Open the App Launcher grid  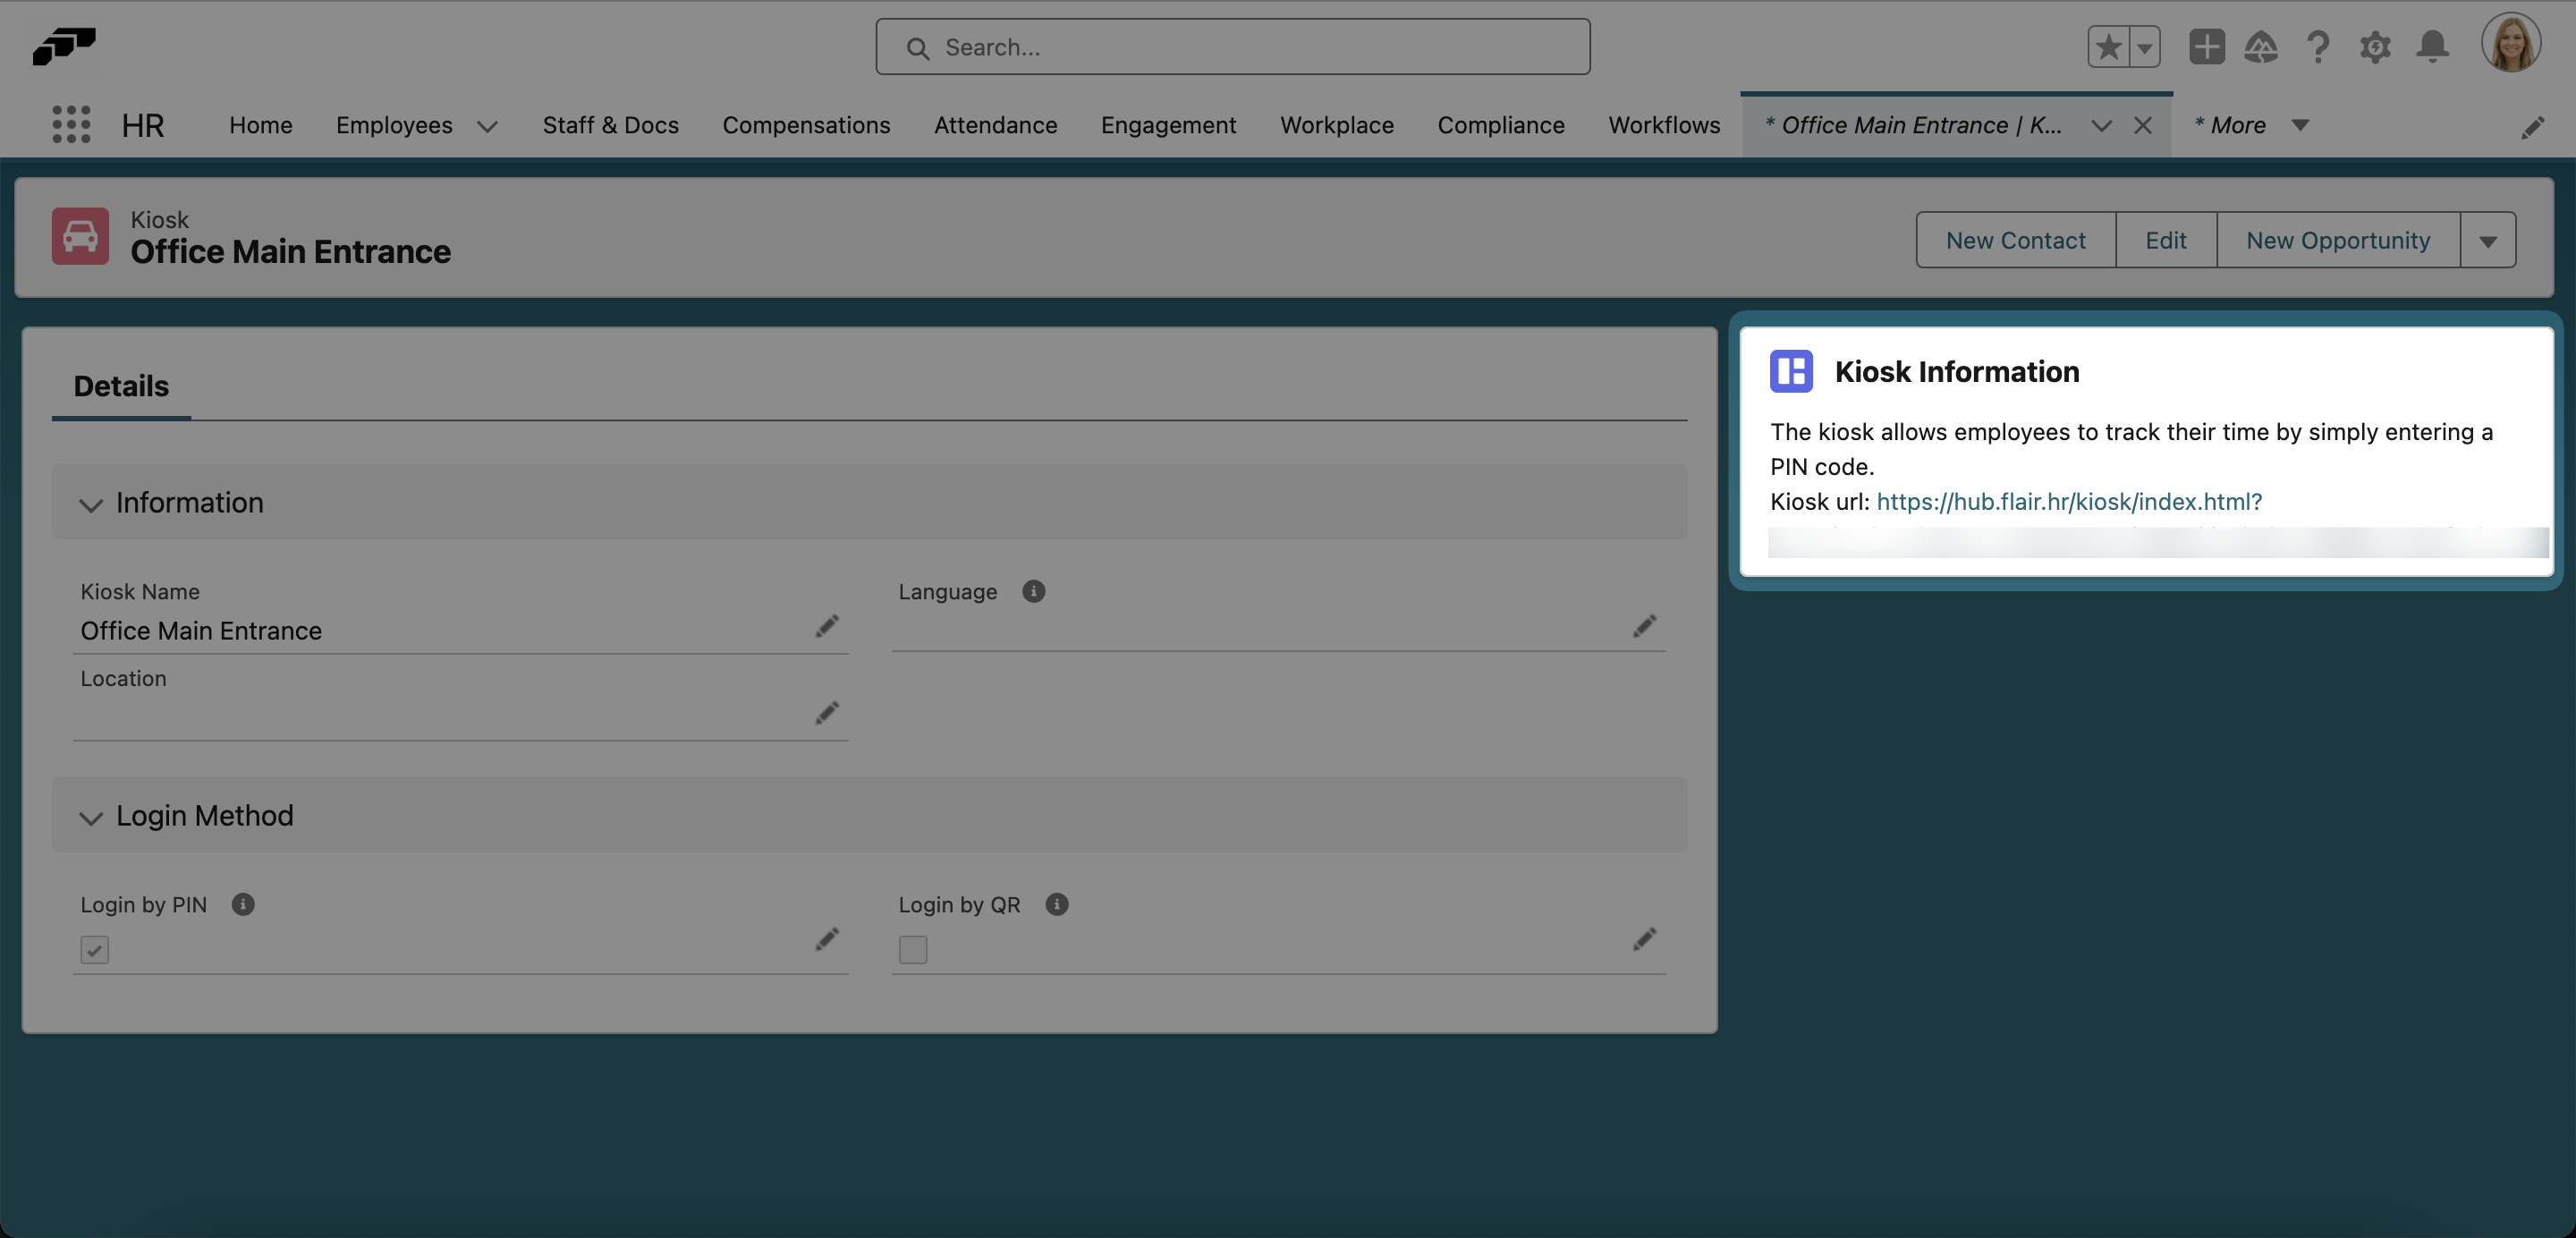70,124
